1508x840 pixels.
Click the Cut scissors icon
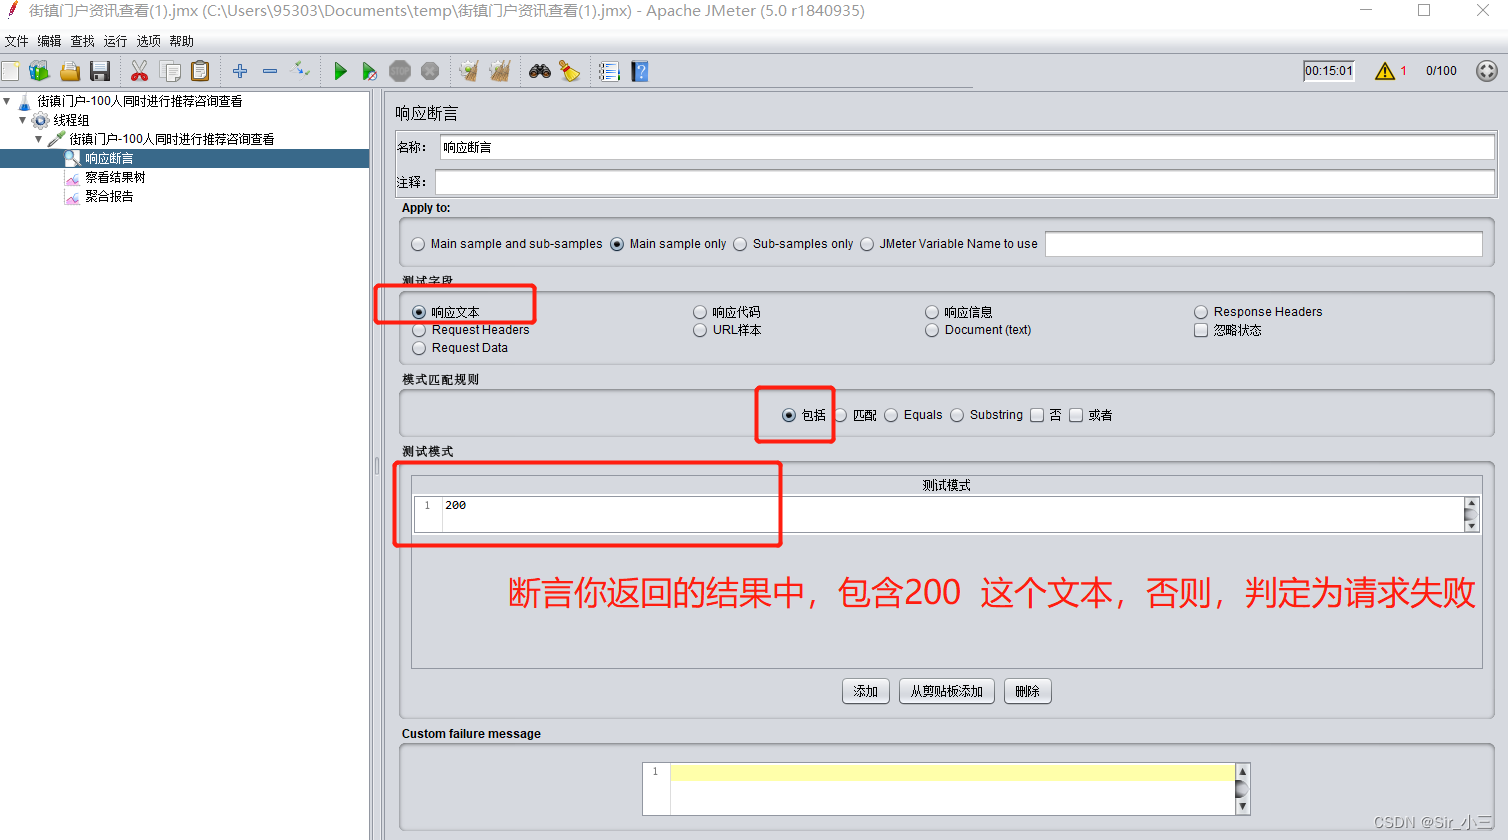tap(139, 71)
